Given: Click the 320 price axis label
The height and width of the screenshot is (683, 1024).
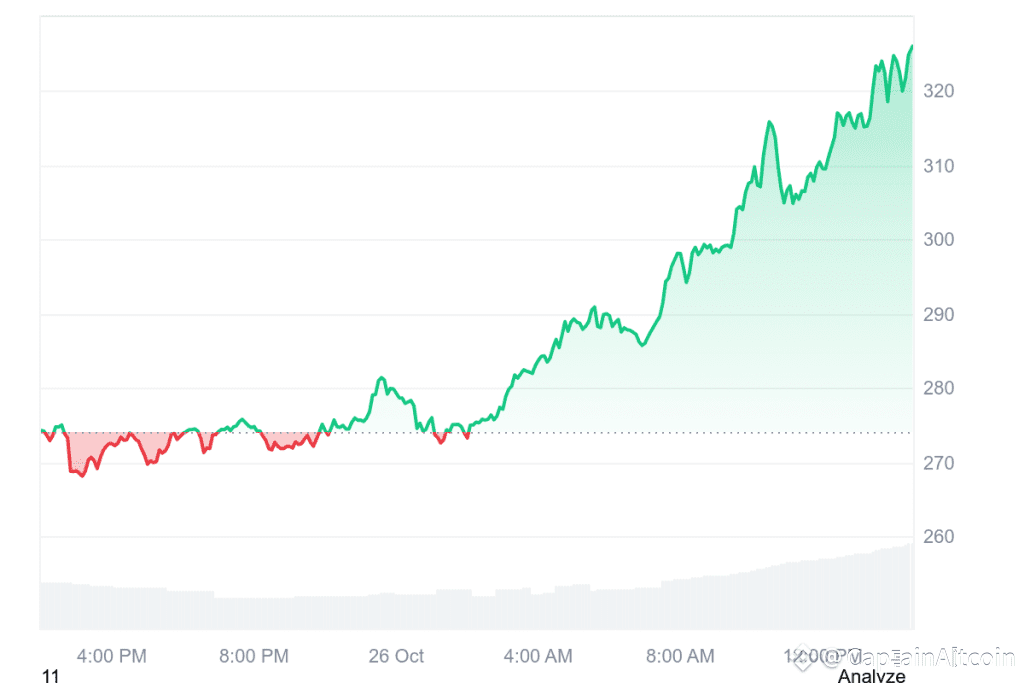Looking at the screenshot, I should tap(938, 91).
